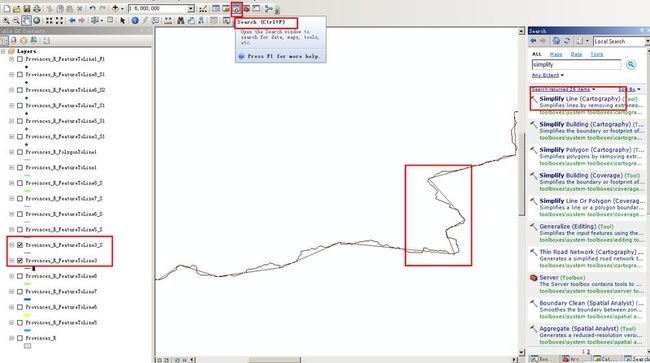
Task: Filter search results by Maps
Action: pyautogui.click(x=556, y=54)
